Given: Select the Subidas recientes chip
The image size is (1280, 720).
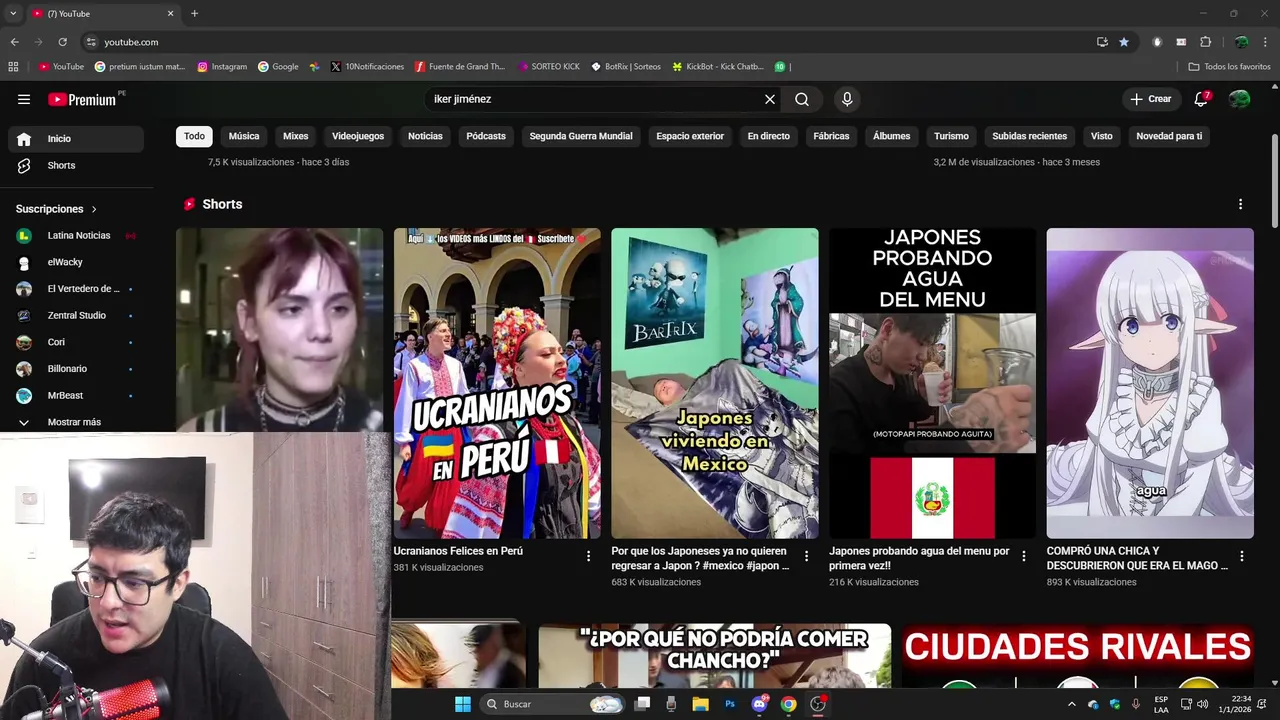Looking at the screenshot, I should [x=1030, y=136].
